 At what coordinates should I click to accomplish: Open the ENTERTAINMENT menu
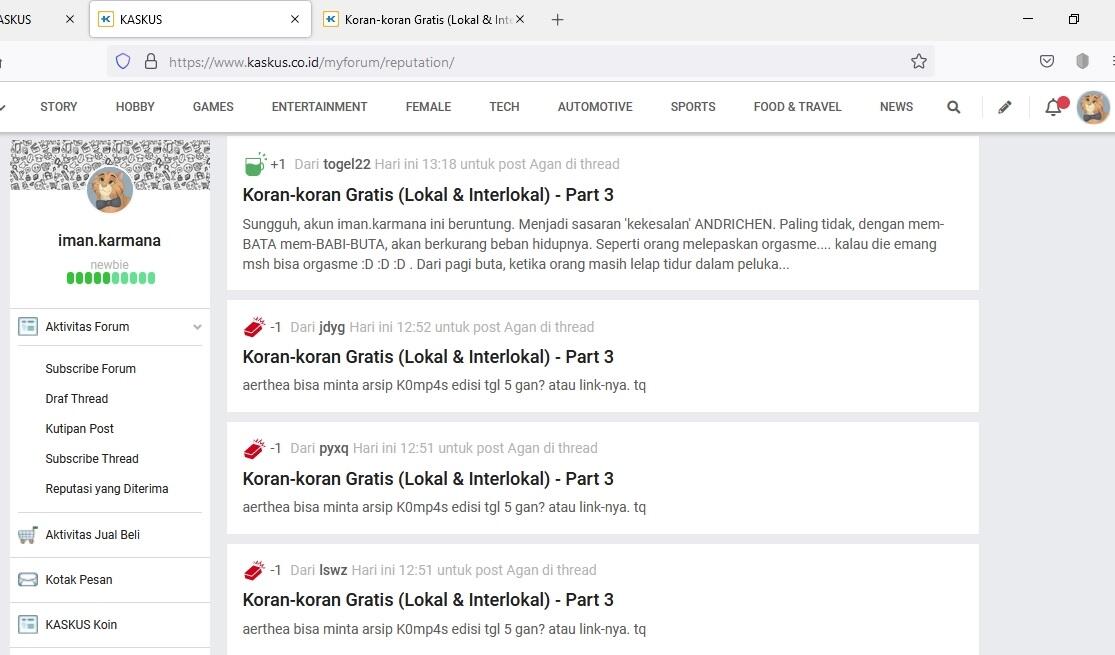319,107
